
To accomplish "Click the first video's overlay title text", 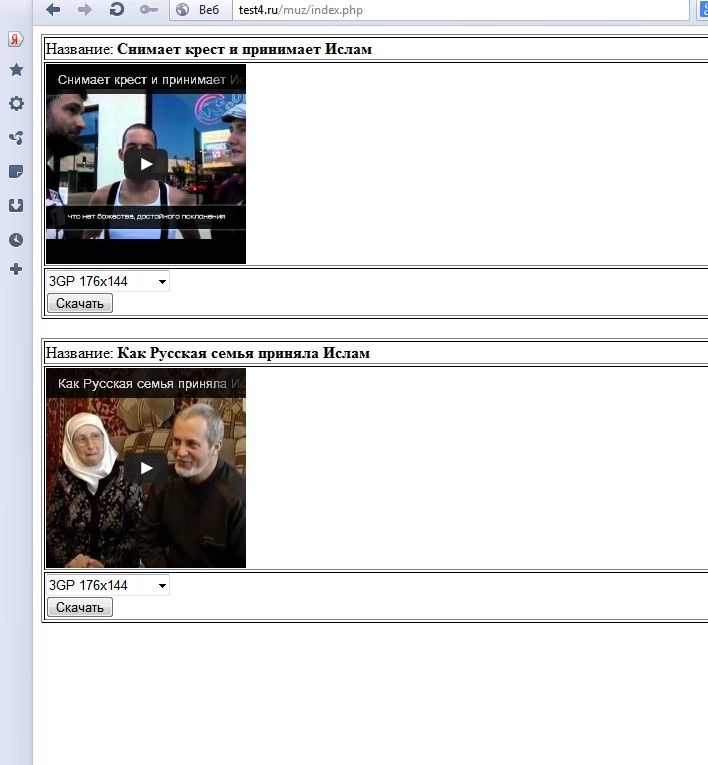I will point(150,80).
